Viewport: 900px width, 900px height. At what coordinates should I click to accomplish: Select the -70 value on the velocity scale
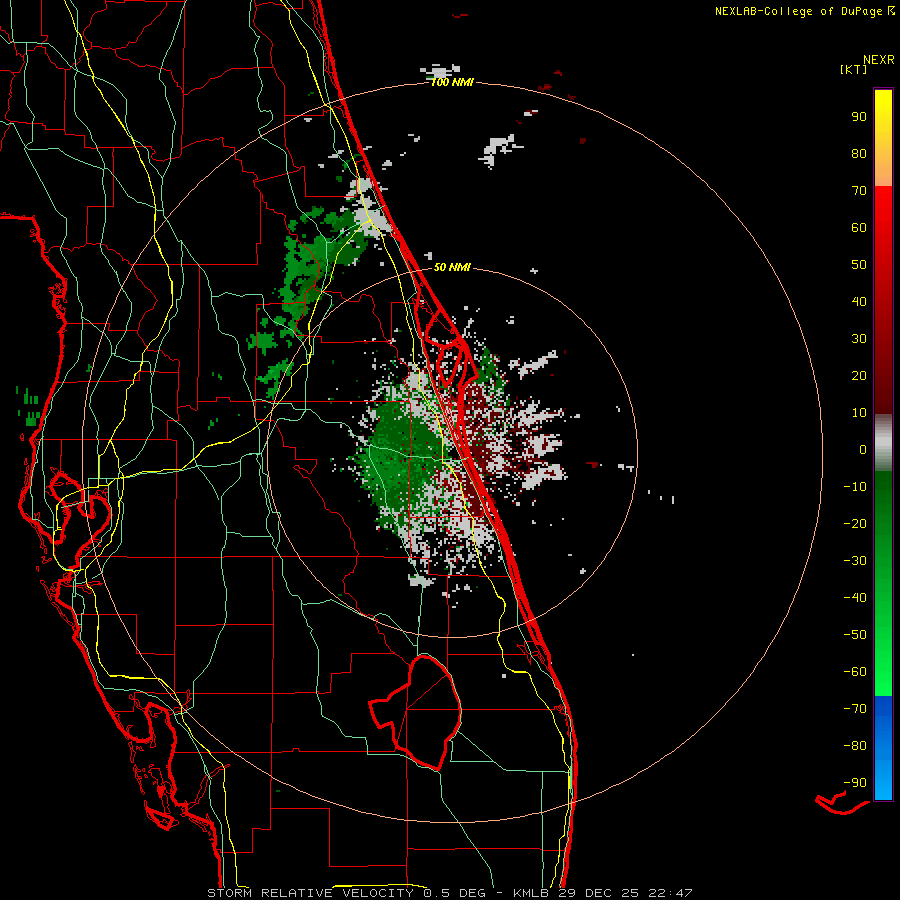point(855,709)
